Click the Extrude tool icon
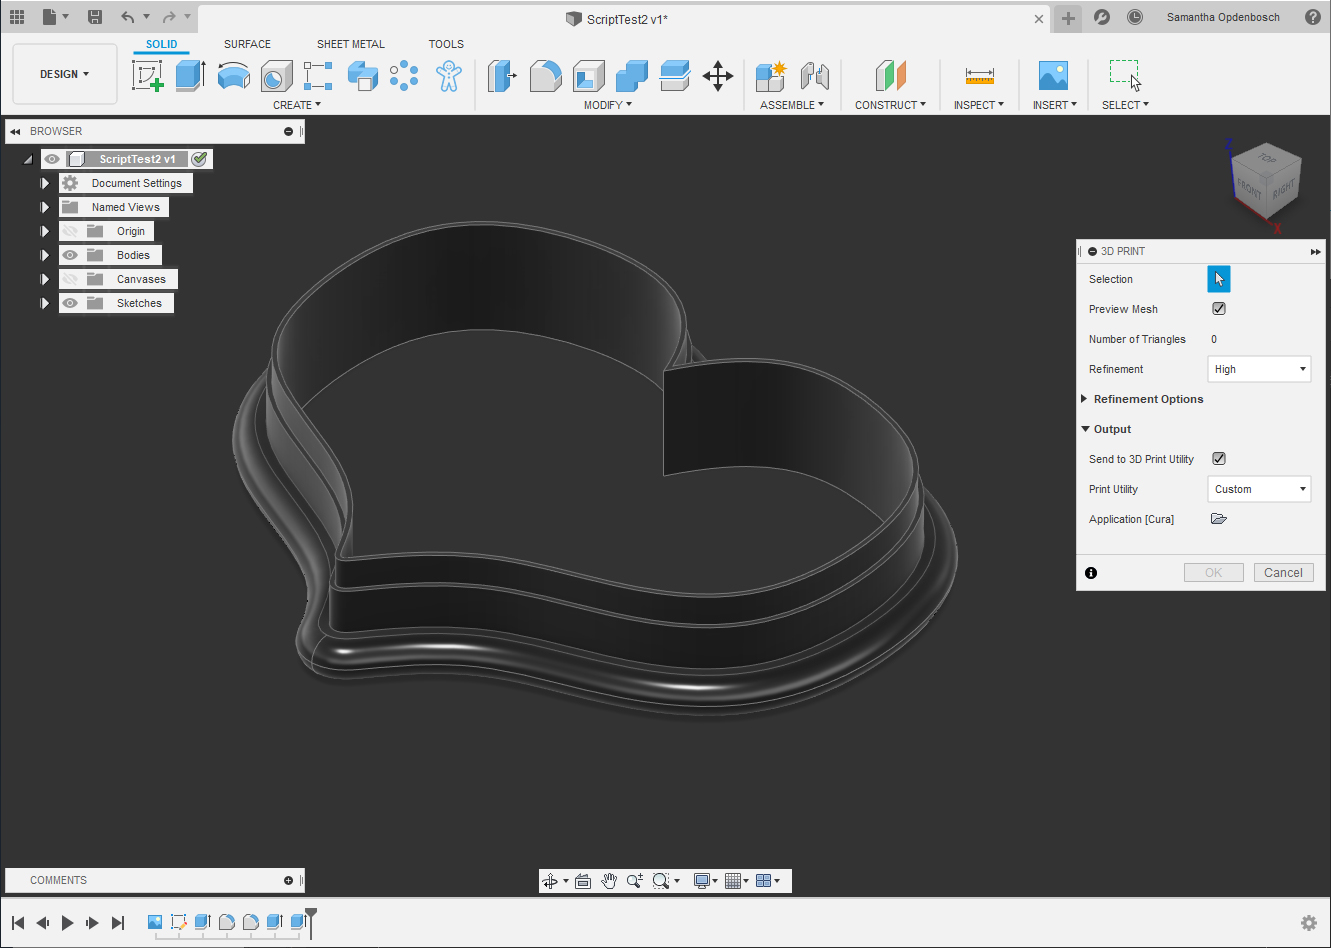This screenshot has width=1331, height=948. click(x=190, y=76)
